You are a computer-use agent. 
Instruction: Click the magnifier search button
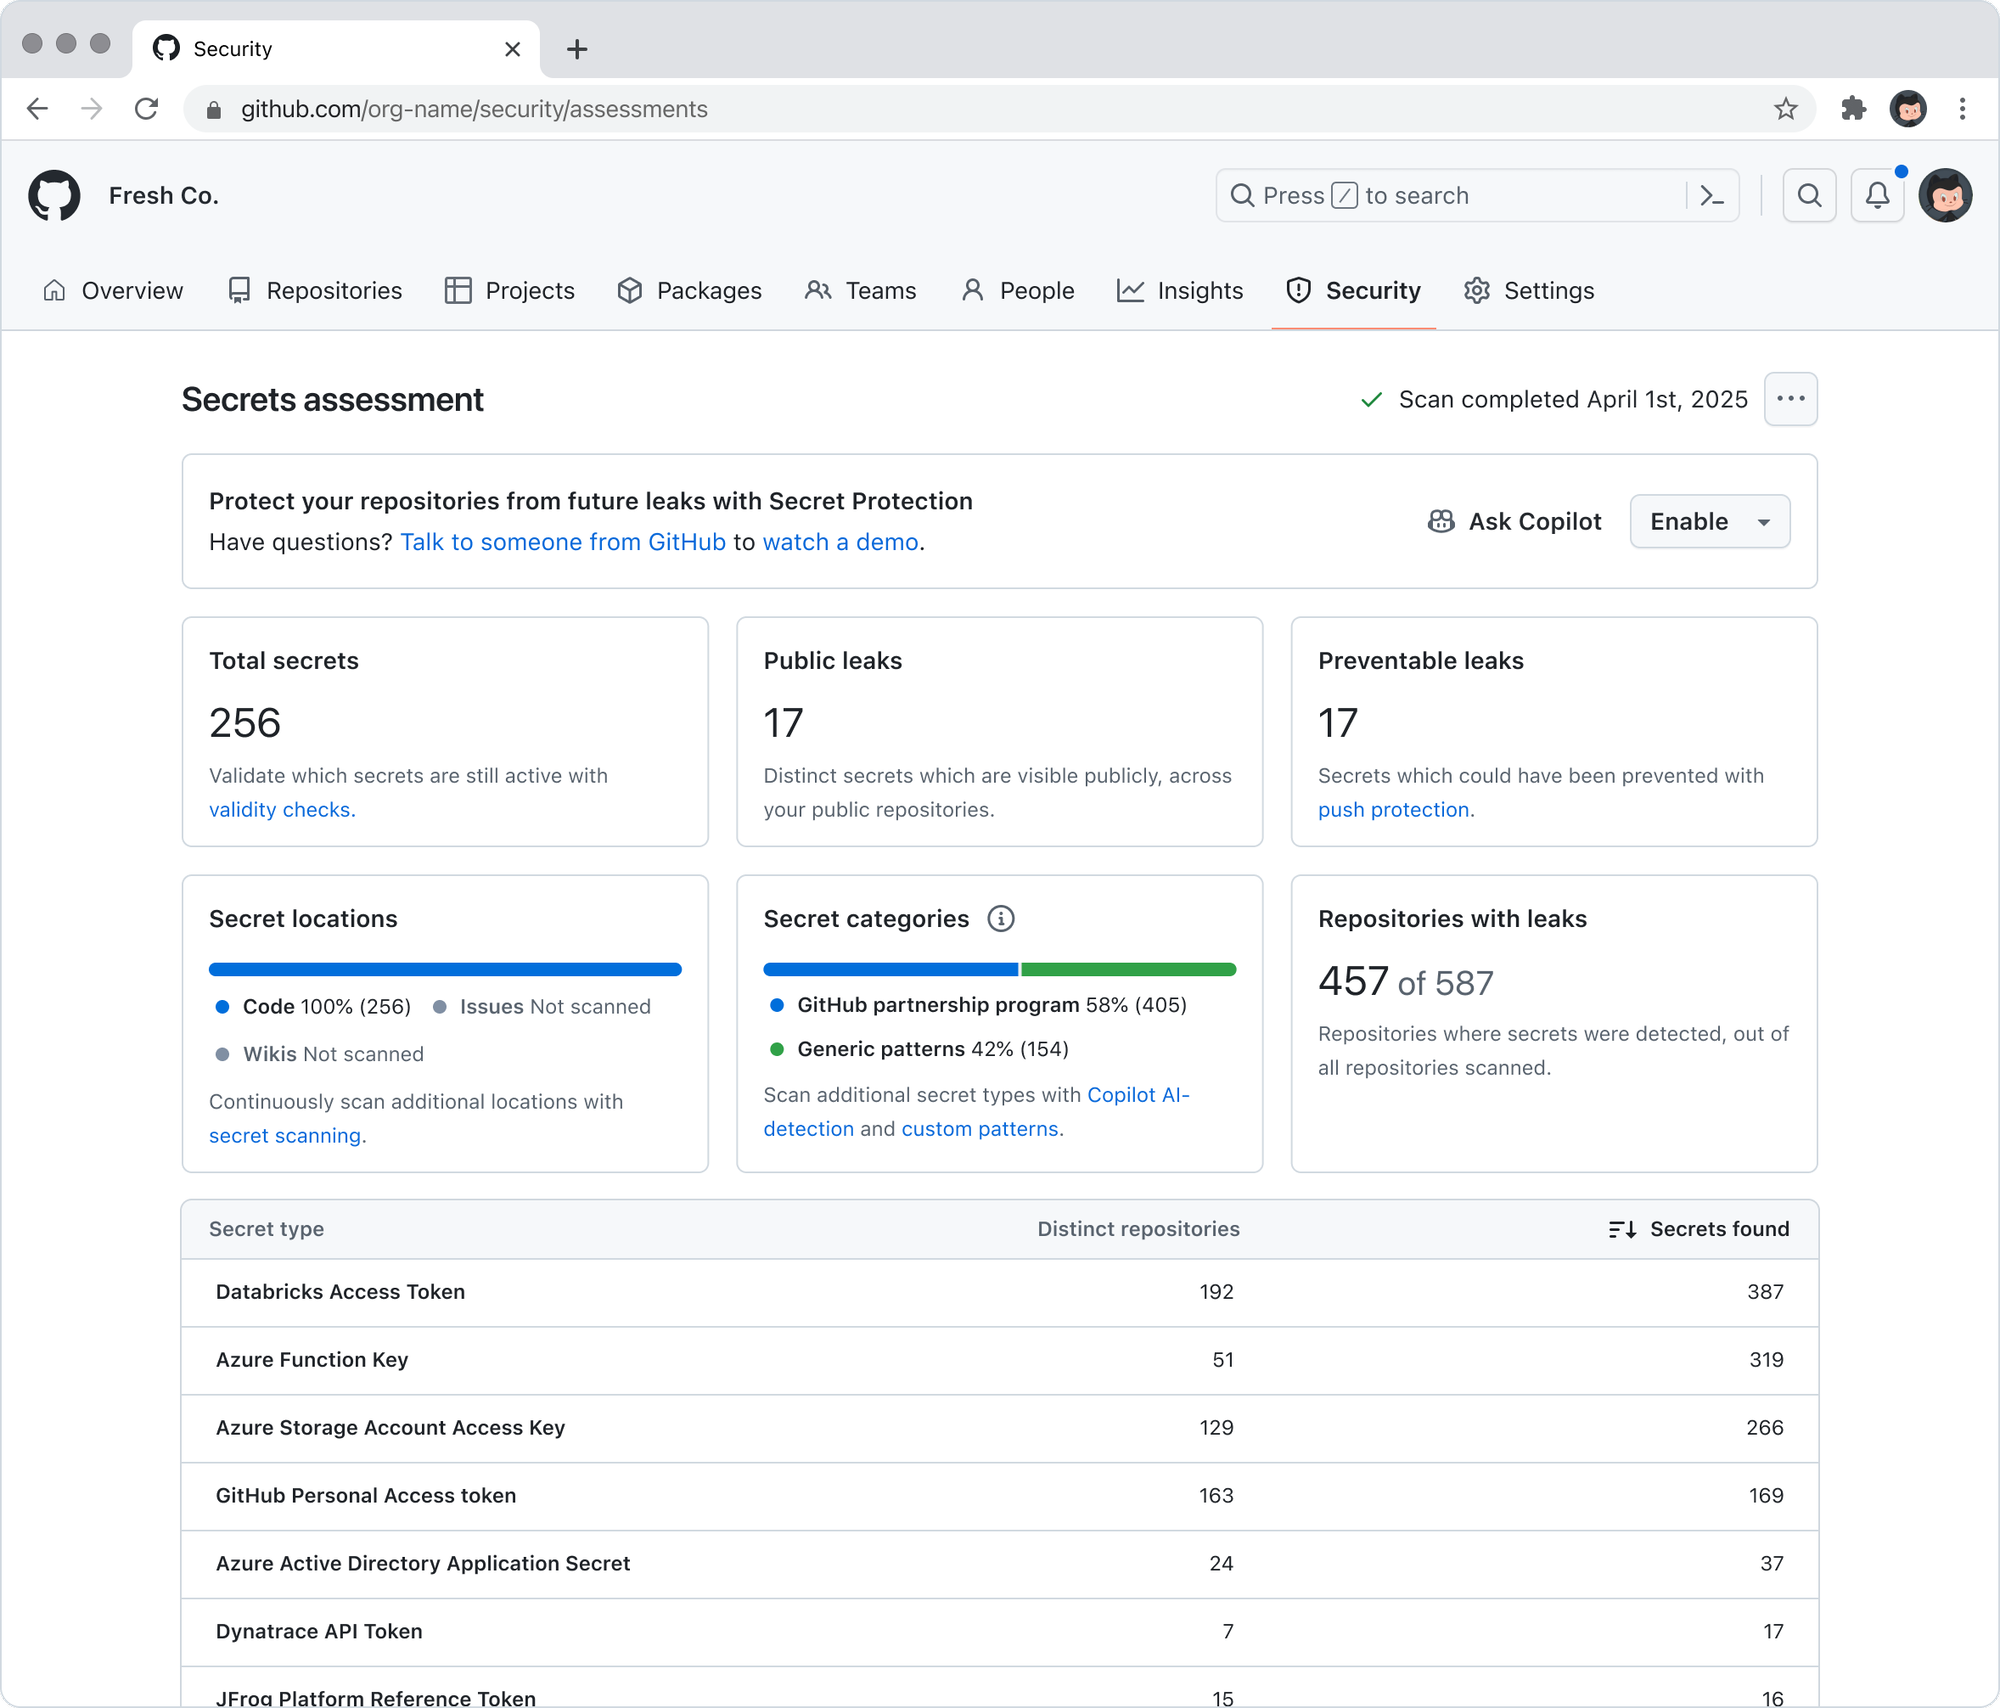pyautogui.click(x=1809, y=195)
